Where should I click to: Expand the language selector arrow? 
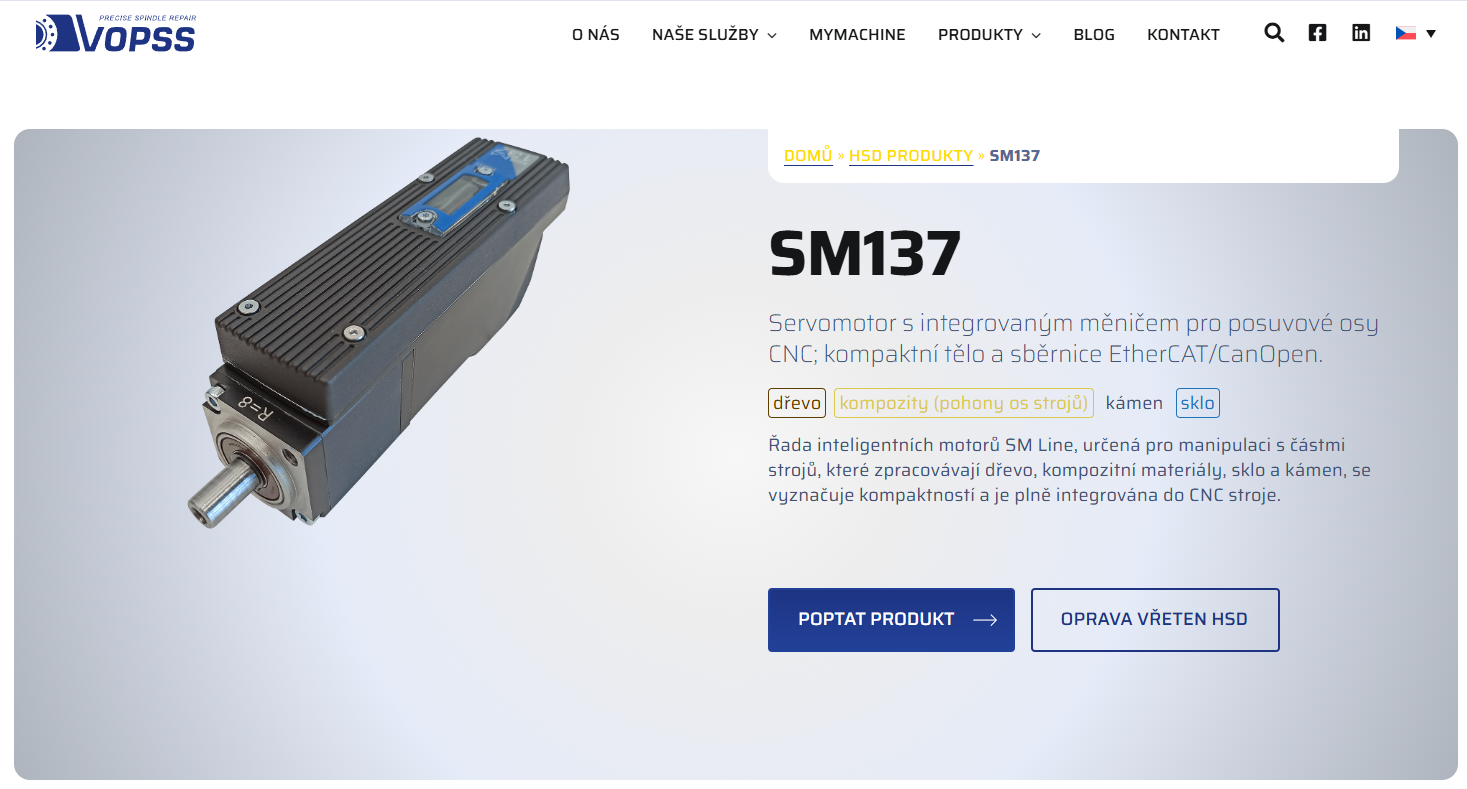pyautogui.click(x=1431, y=33)
